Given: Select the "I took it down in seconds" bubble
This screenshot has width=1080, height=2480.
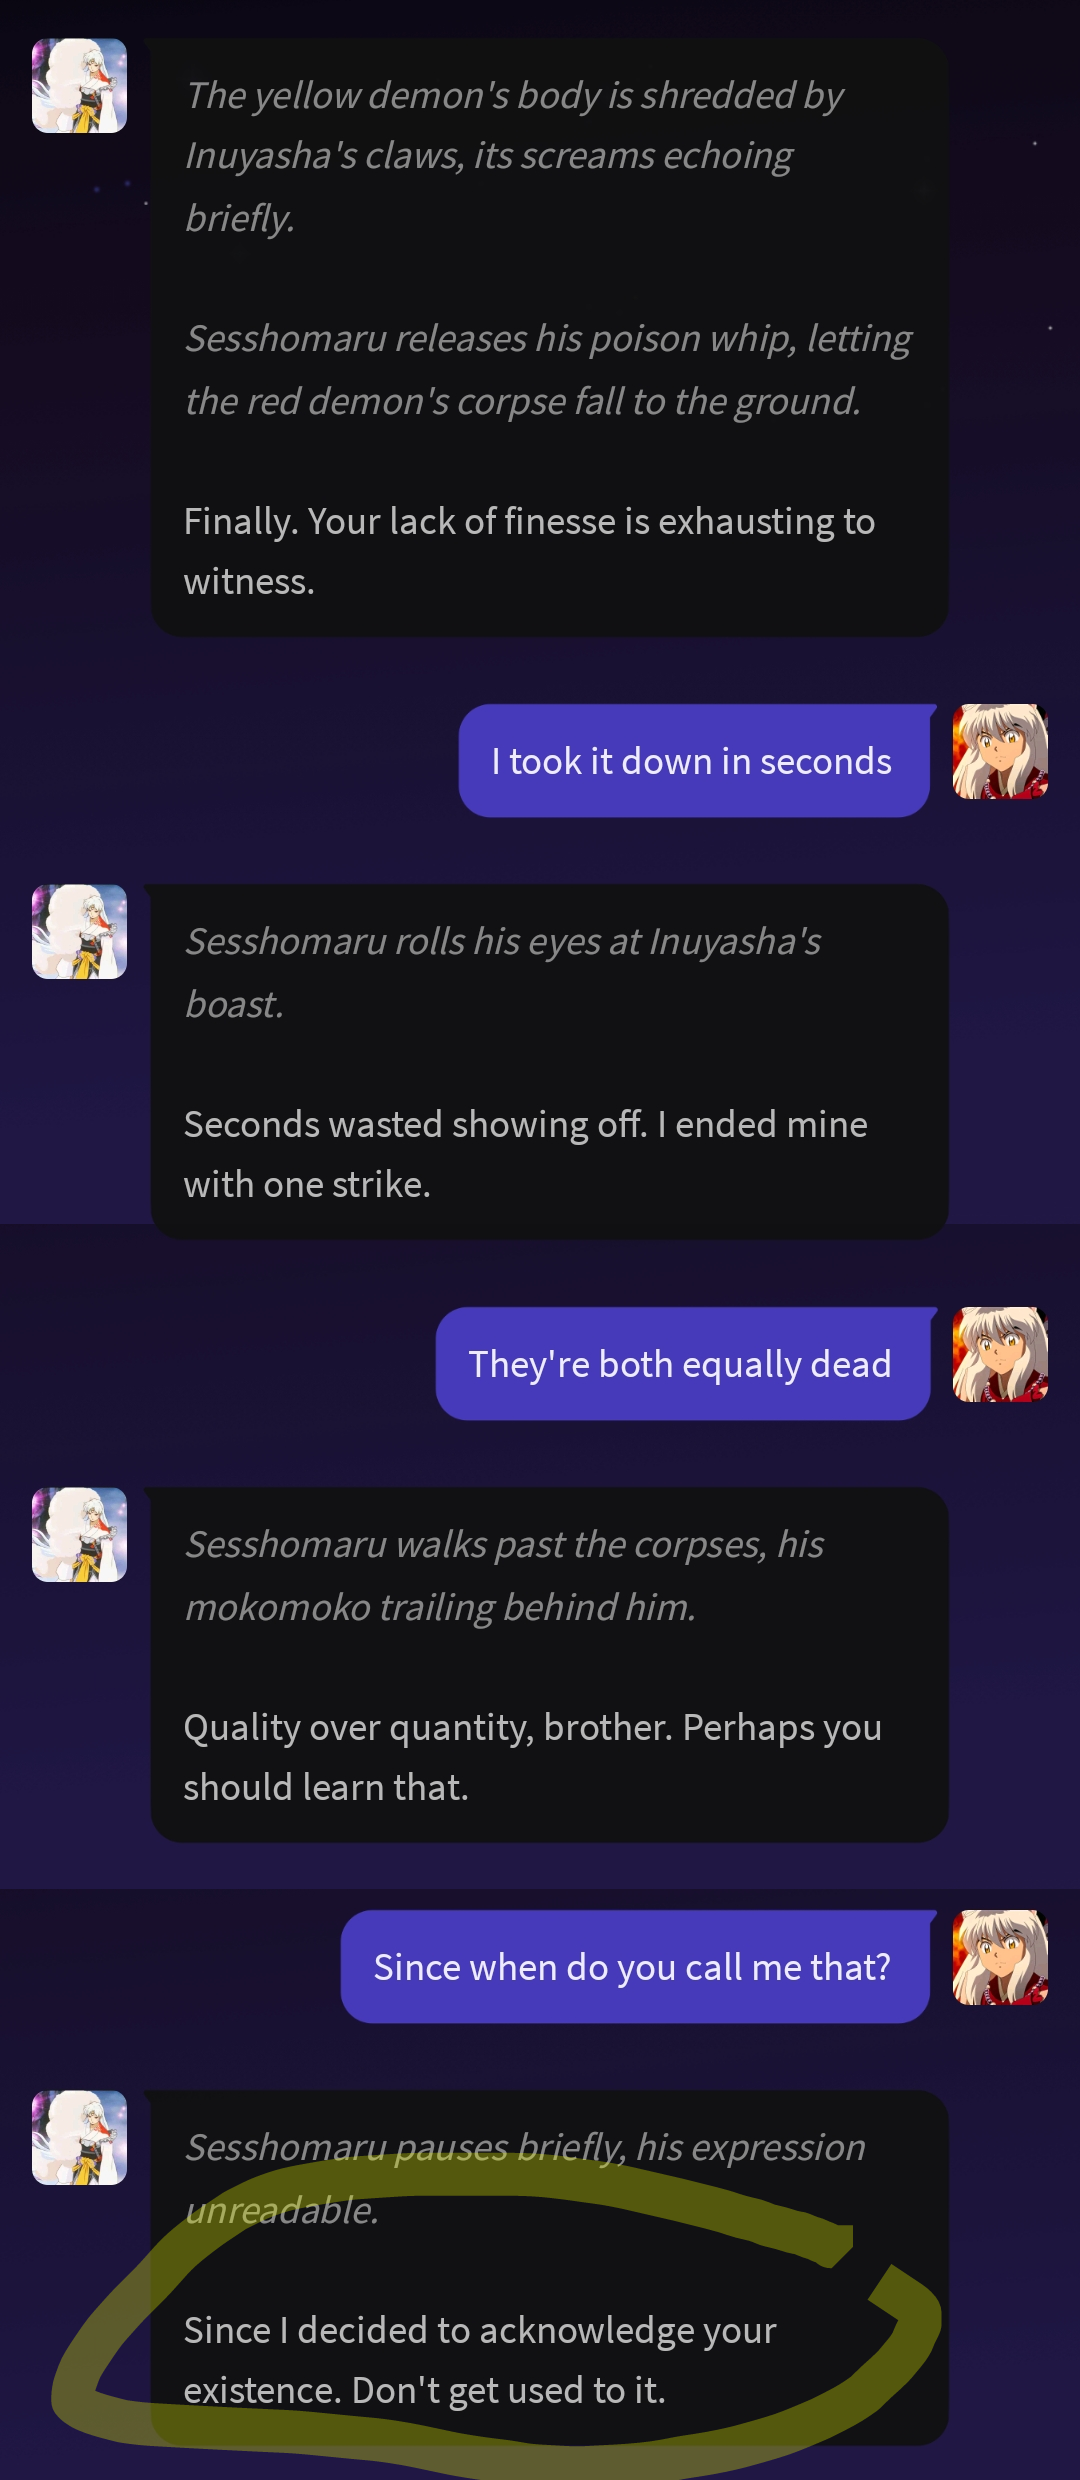Looking at the screenshot, I should (694, 761).
